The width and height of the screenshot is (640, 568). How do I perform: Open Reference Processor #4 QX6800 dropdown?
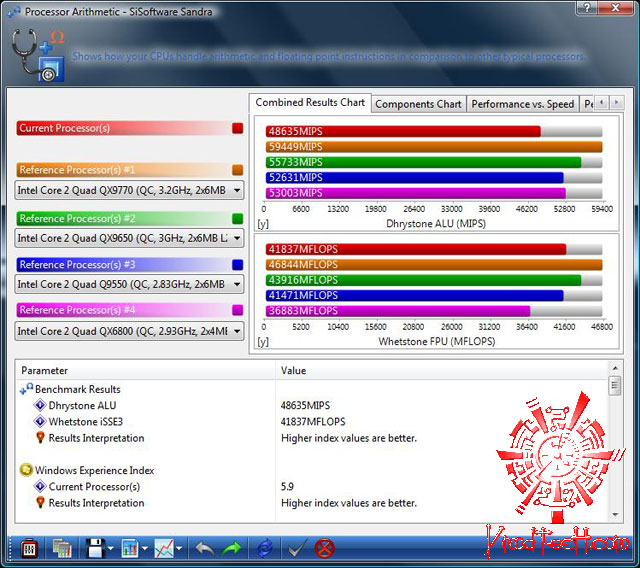point(129,331)
